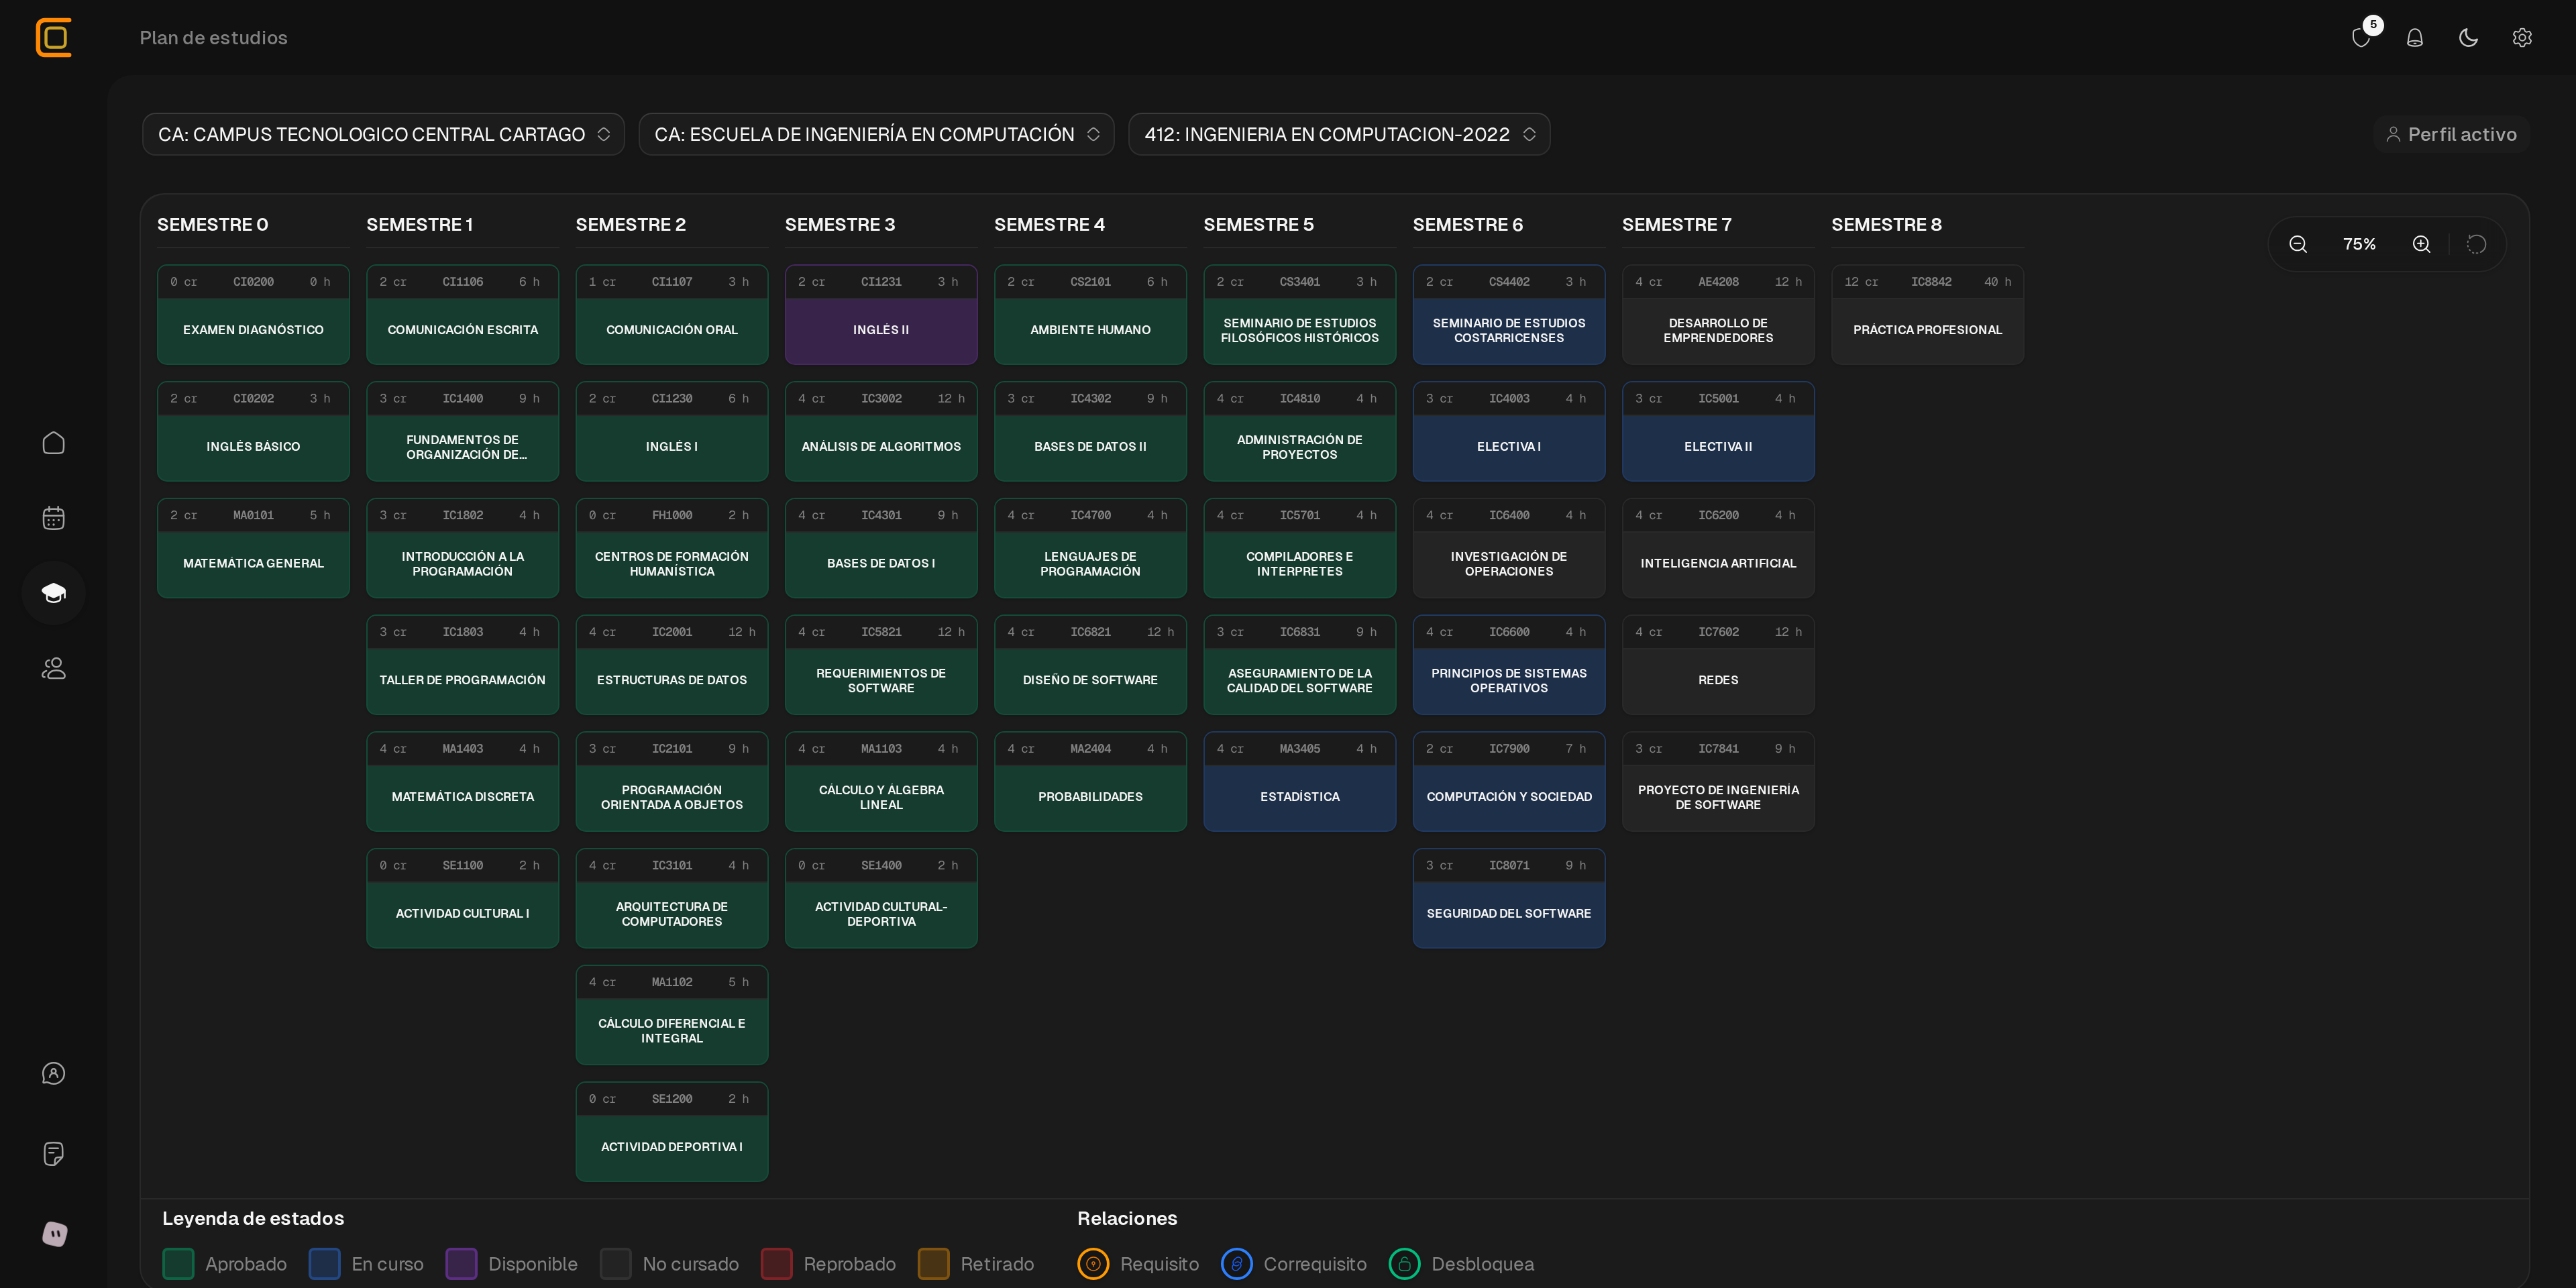Click the Desbloquea relation icon
Screen dimensions: 2576x1288
pos(1405,1264)
